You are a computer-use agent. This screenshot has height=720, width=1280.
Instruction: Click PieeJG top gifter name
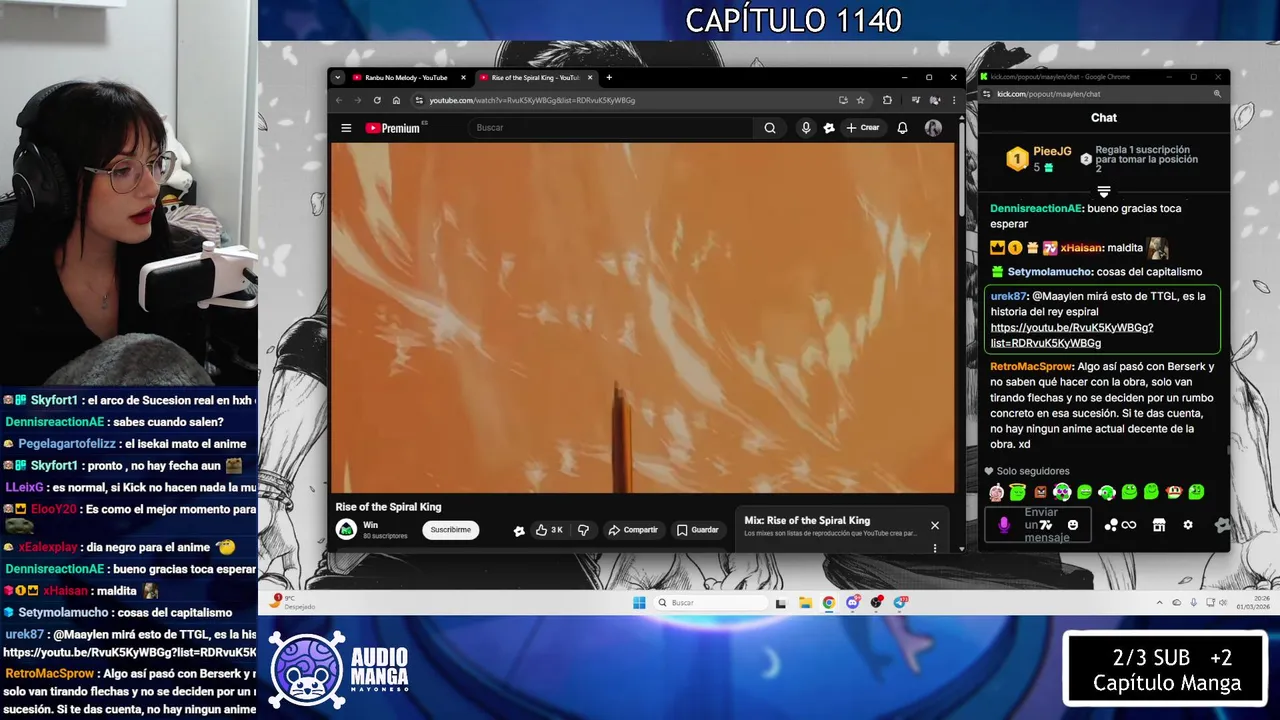pyautogui.click(x=1052, y=152)
